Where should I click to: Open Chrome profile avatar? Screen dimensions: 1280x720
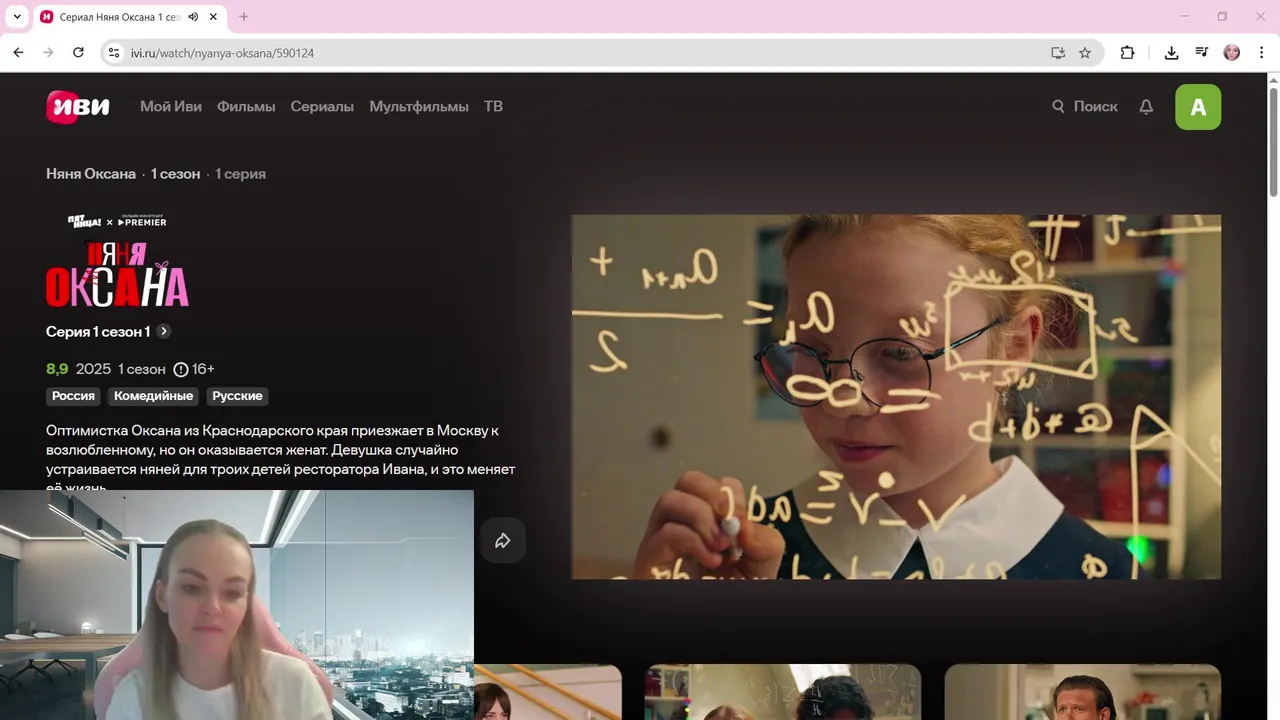(1232, 53)
